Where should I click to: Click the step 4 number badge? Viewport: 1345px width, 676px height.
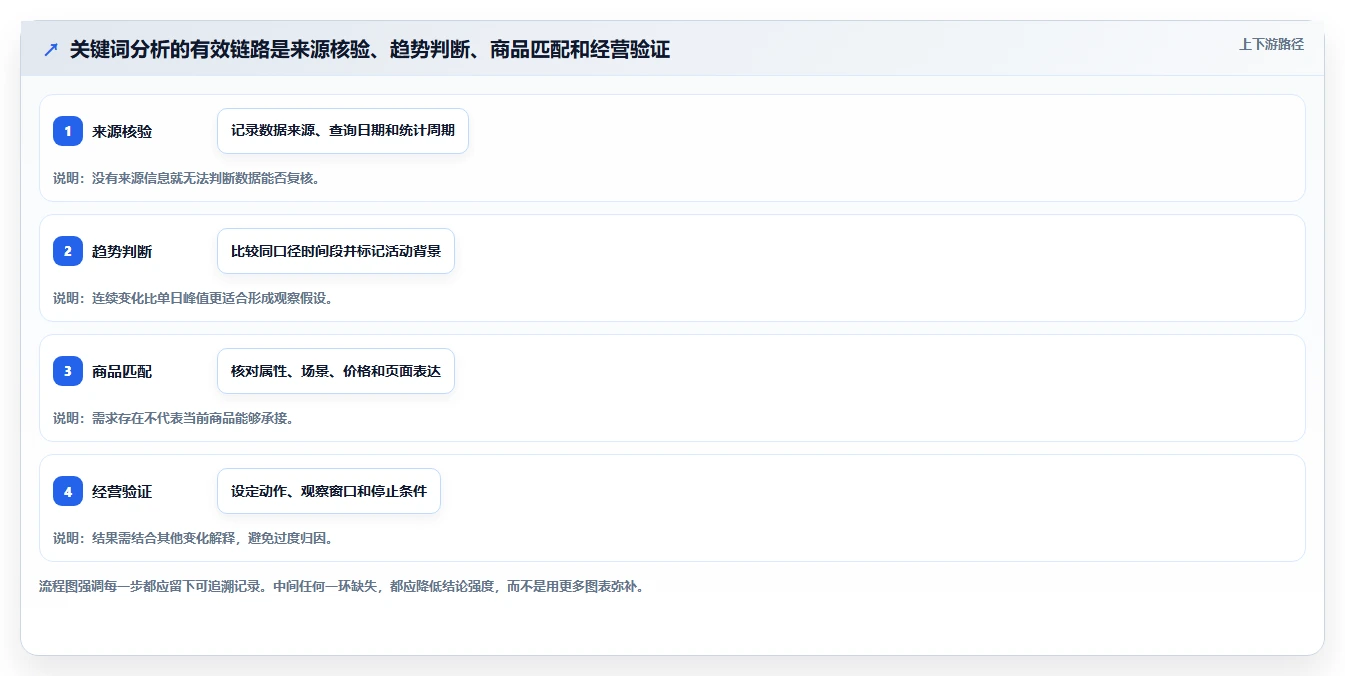pos(68,491)
